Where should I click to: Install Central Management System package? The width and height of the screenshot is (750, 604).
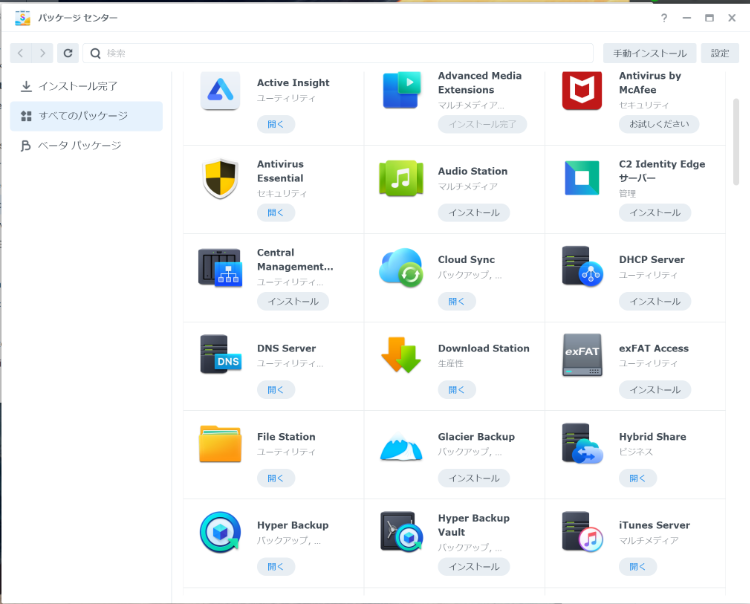click(293, 301)
